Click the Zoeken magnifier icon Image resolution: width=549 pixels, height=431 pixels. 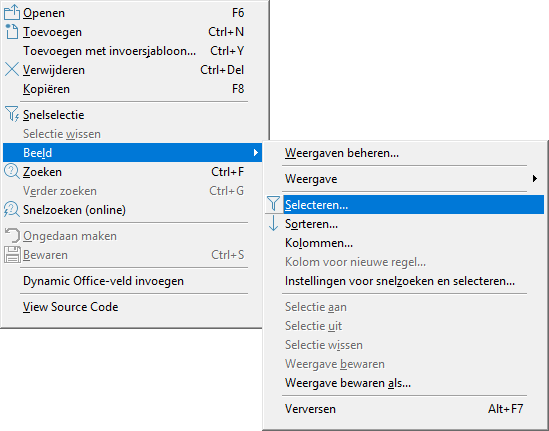tap(12, 172)
